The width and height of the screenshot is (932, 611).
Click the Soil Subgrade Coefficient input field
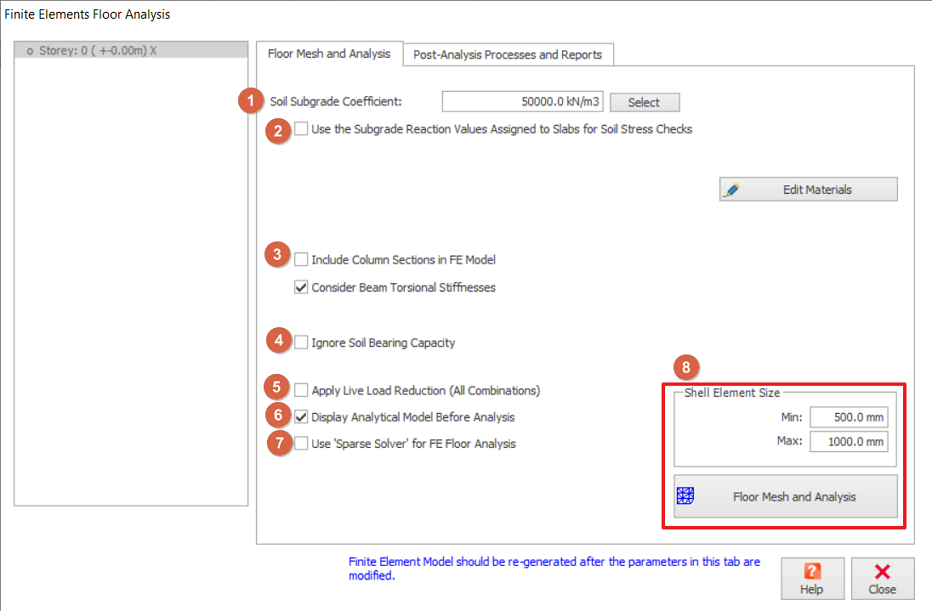tap(522, 102)
